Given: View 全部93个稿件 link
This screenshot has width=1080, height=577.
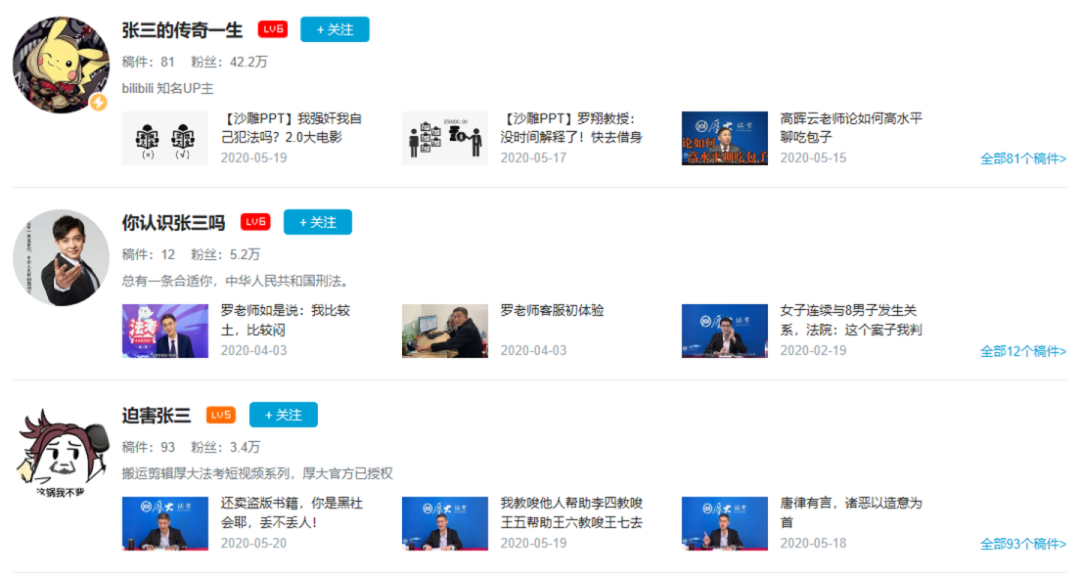Looking at the screenshot, I should (1023, 544).
